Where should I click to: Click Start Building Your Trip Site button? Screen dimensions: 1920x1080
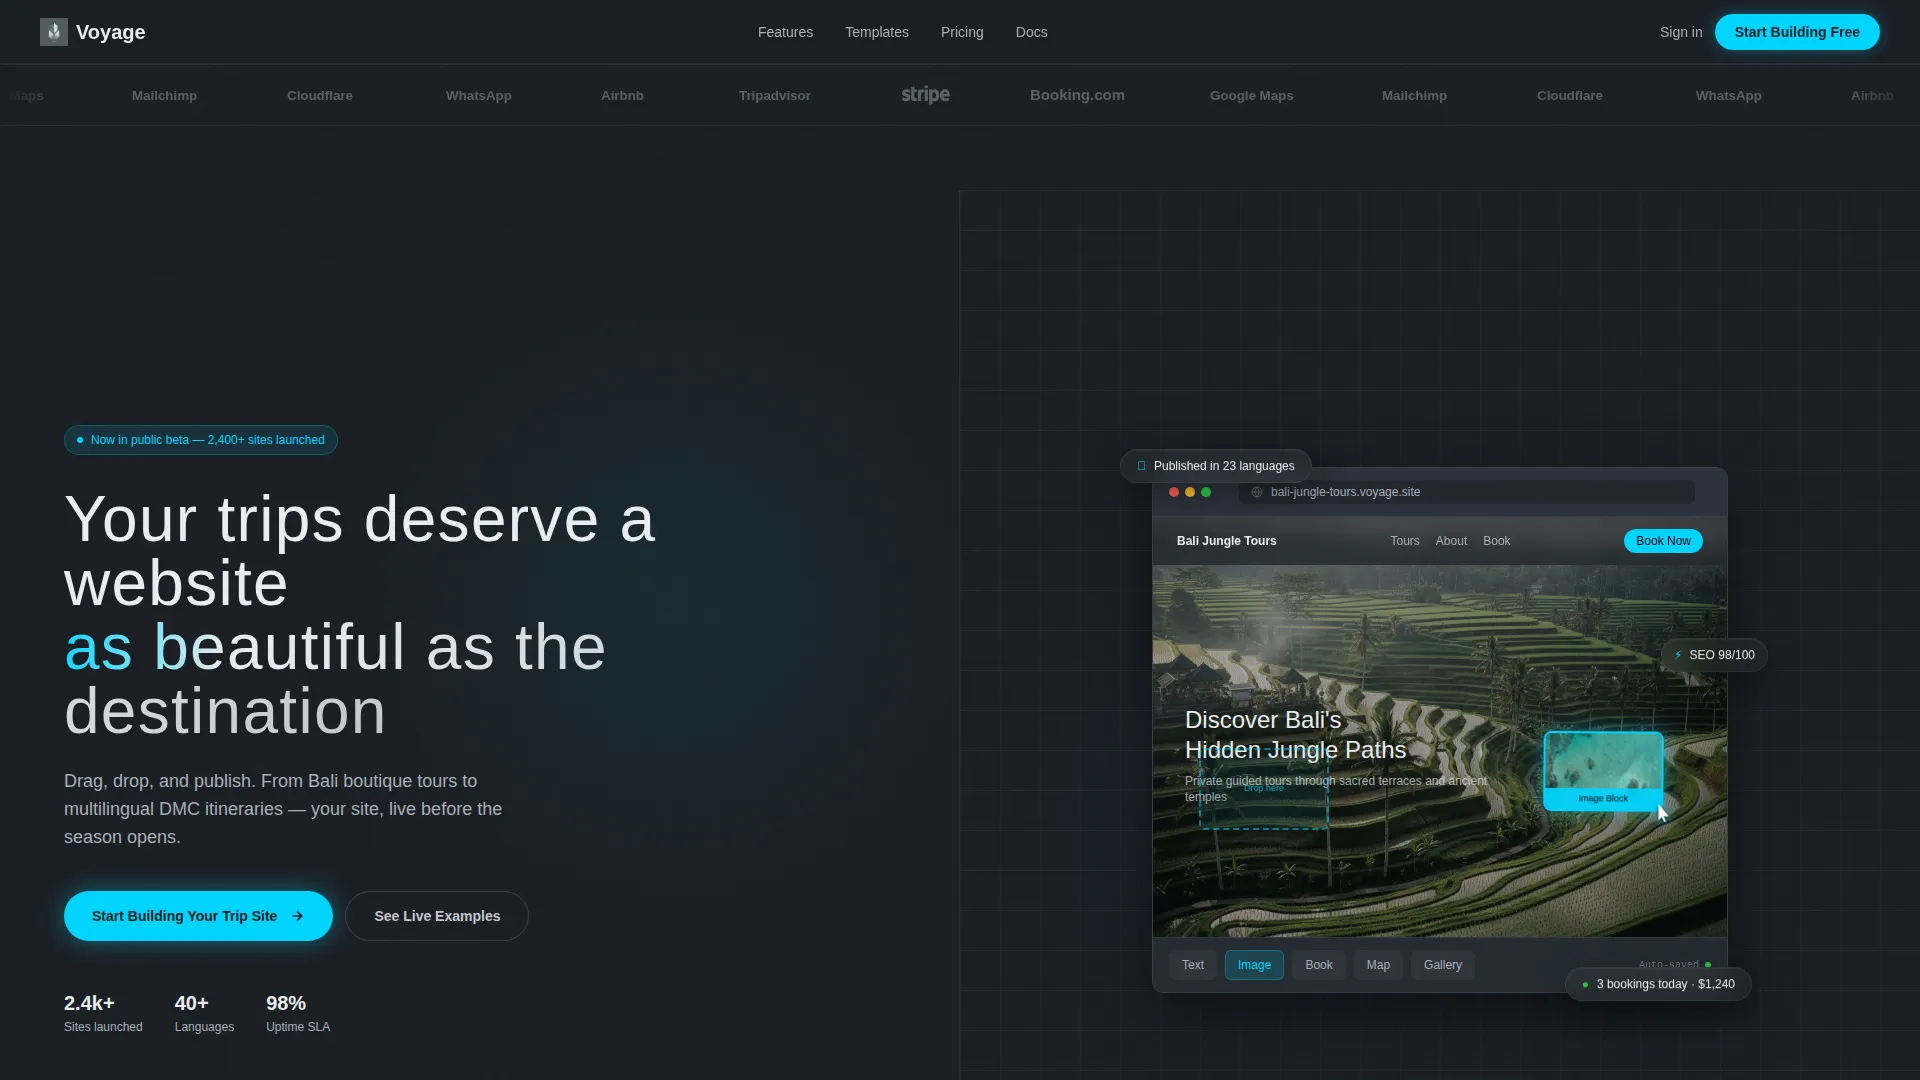coord(198,916)
